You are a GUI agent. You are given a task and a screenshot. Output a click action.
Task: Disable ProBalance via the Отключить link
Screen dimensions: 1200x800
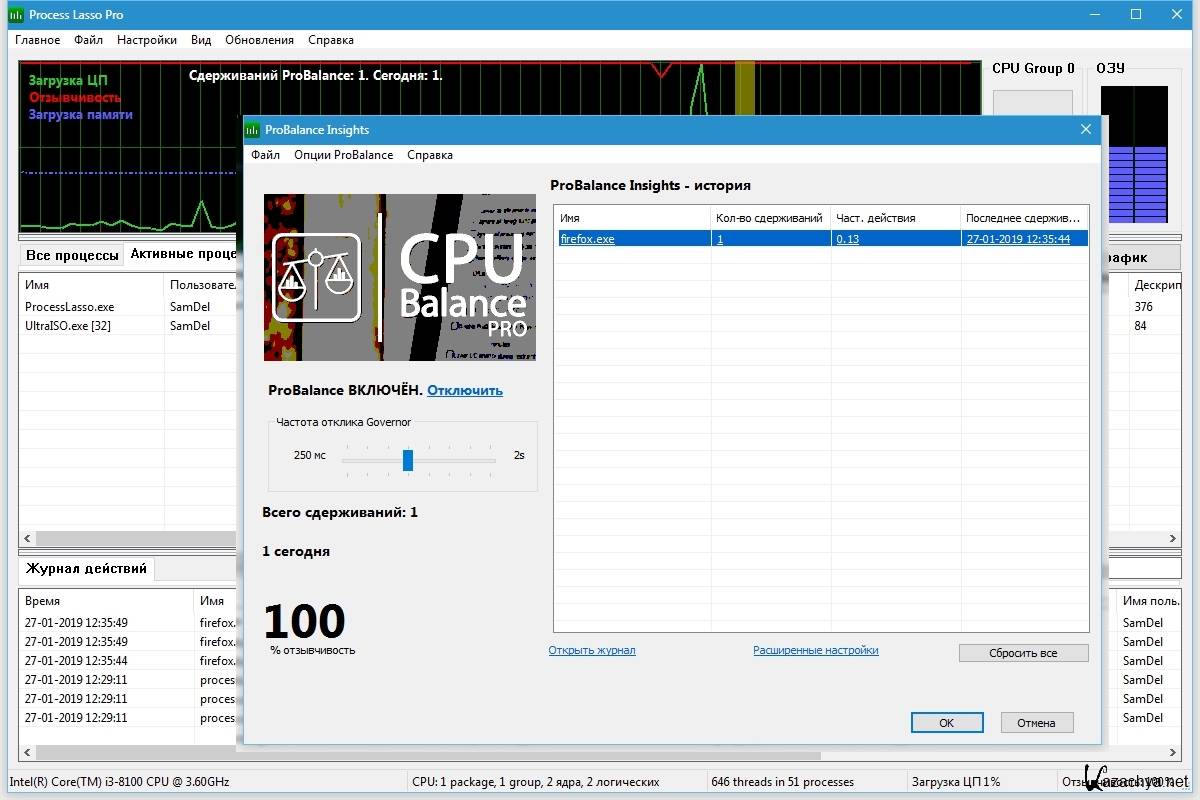point(465,390)
